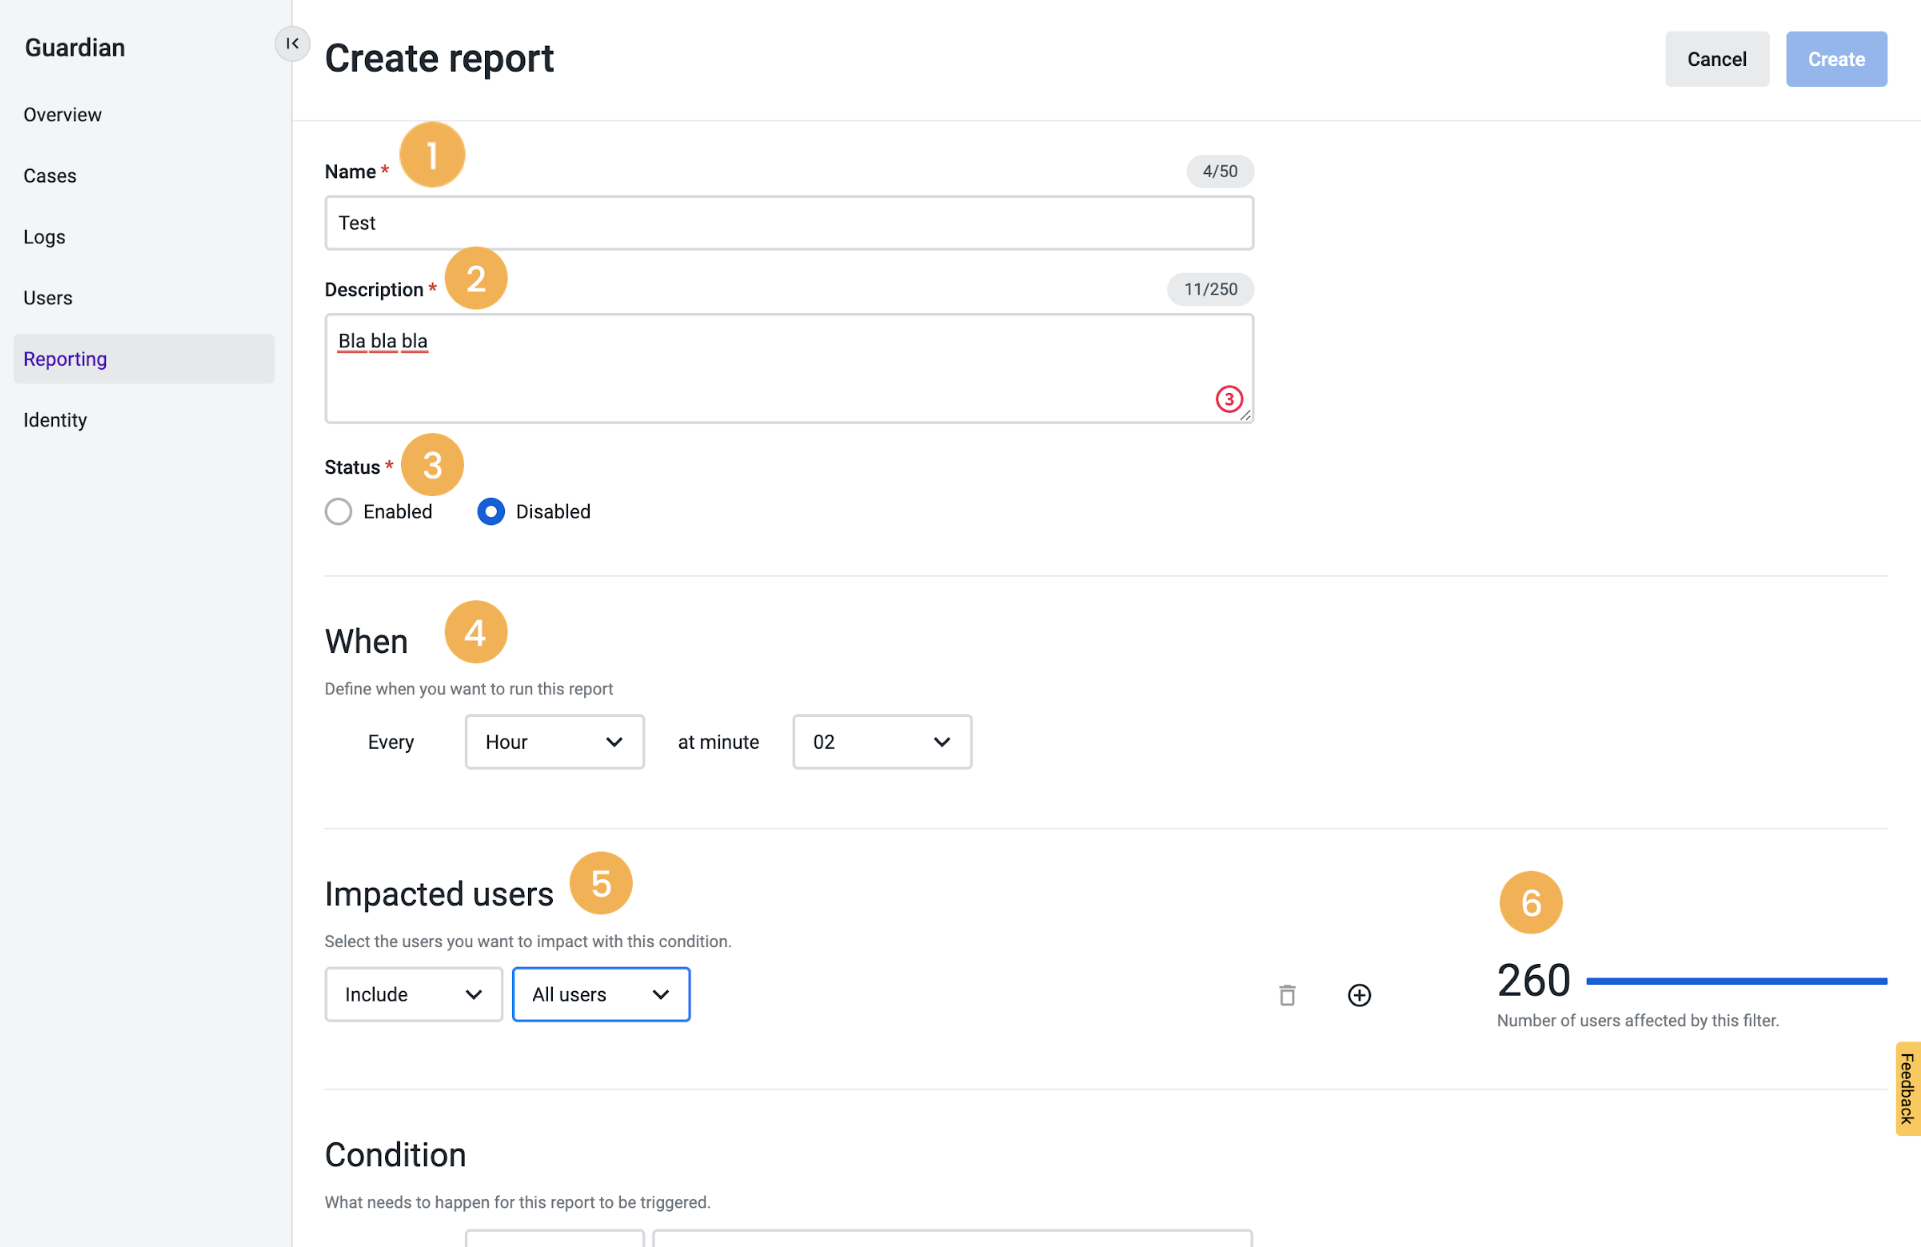1921x1247 pixels.
Task: Cancel creating the report
Action: pyautogui.click(x=1716, y=59)
